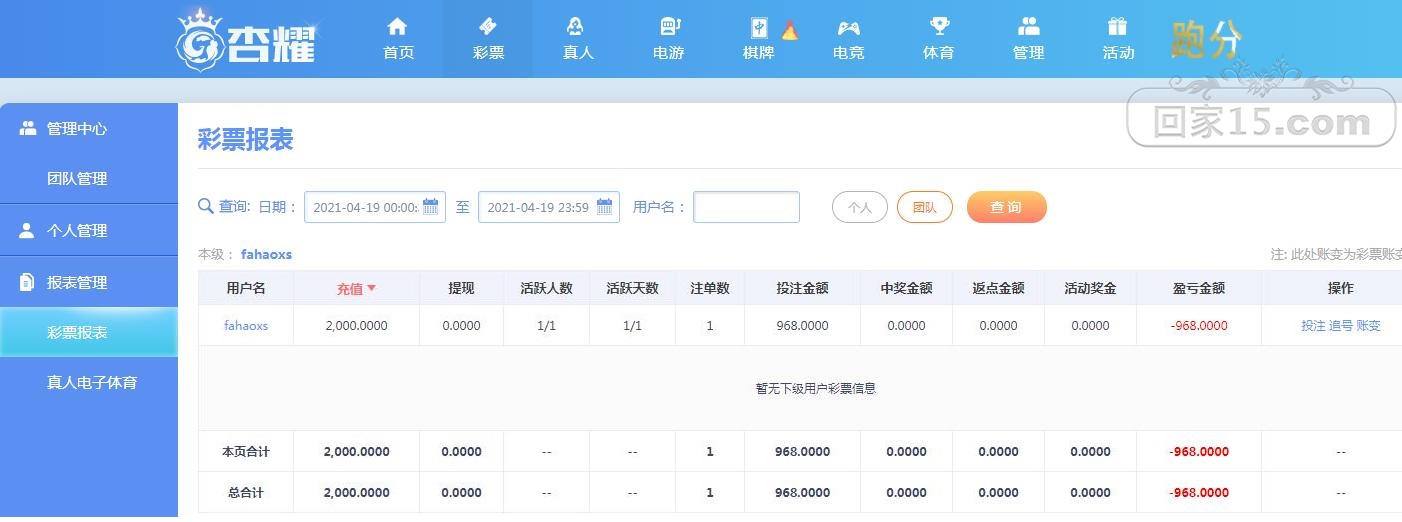This screenshot has height=522, width=1402.
Task: Click the orange 查询 button
Action: 1007,207
